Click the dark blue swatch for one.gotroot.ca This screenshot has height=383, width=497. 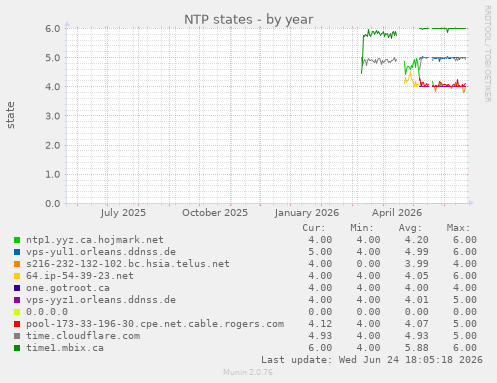coord(17,288)
